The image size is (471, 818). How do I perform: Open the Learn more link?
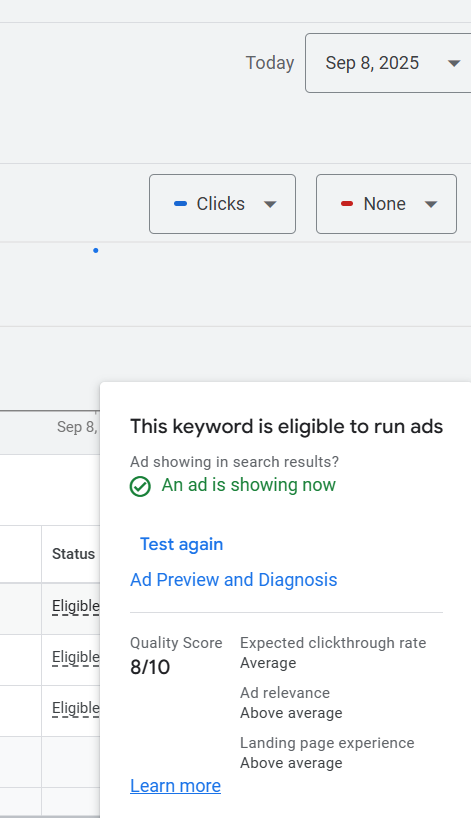coord(175,786)
